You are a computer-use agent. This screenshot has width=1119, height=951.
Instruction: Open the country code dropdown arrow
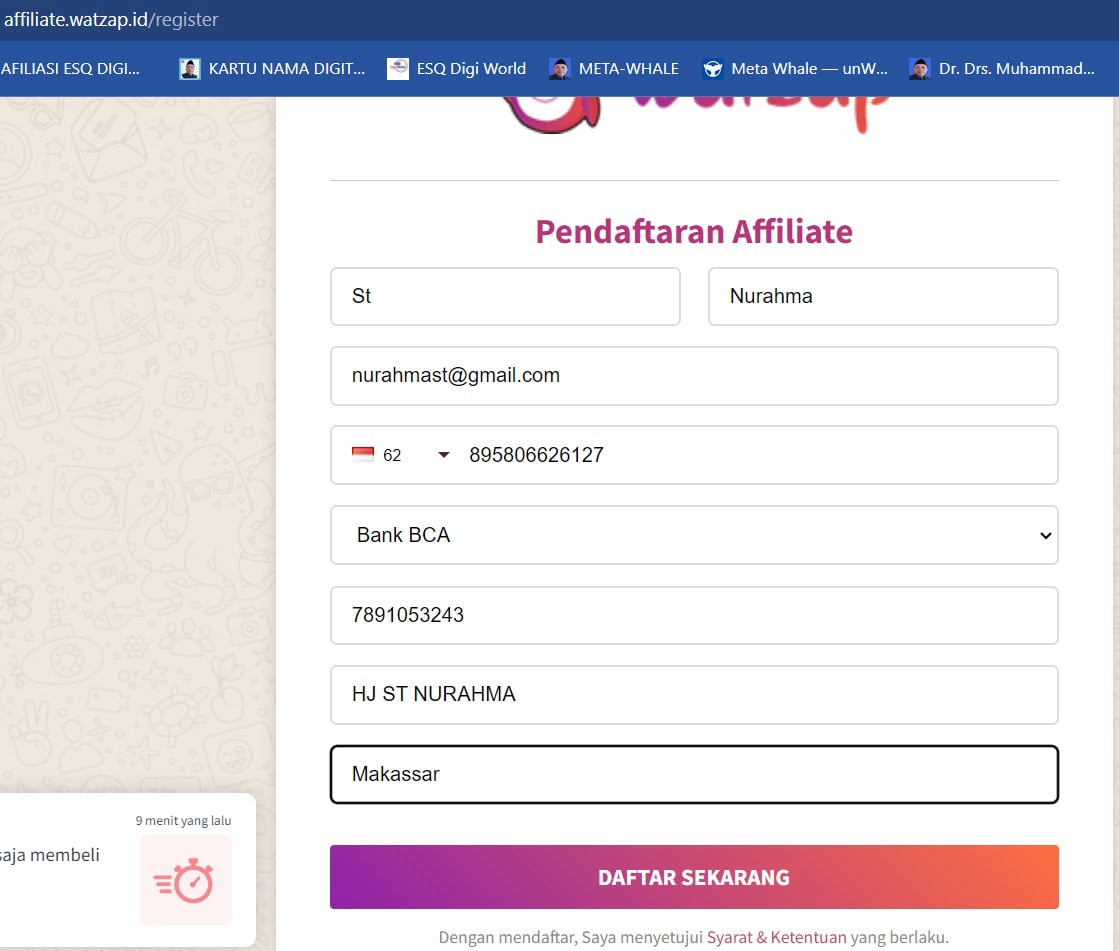tap(443, 455)
